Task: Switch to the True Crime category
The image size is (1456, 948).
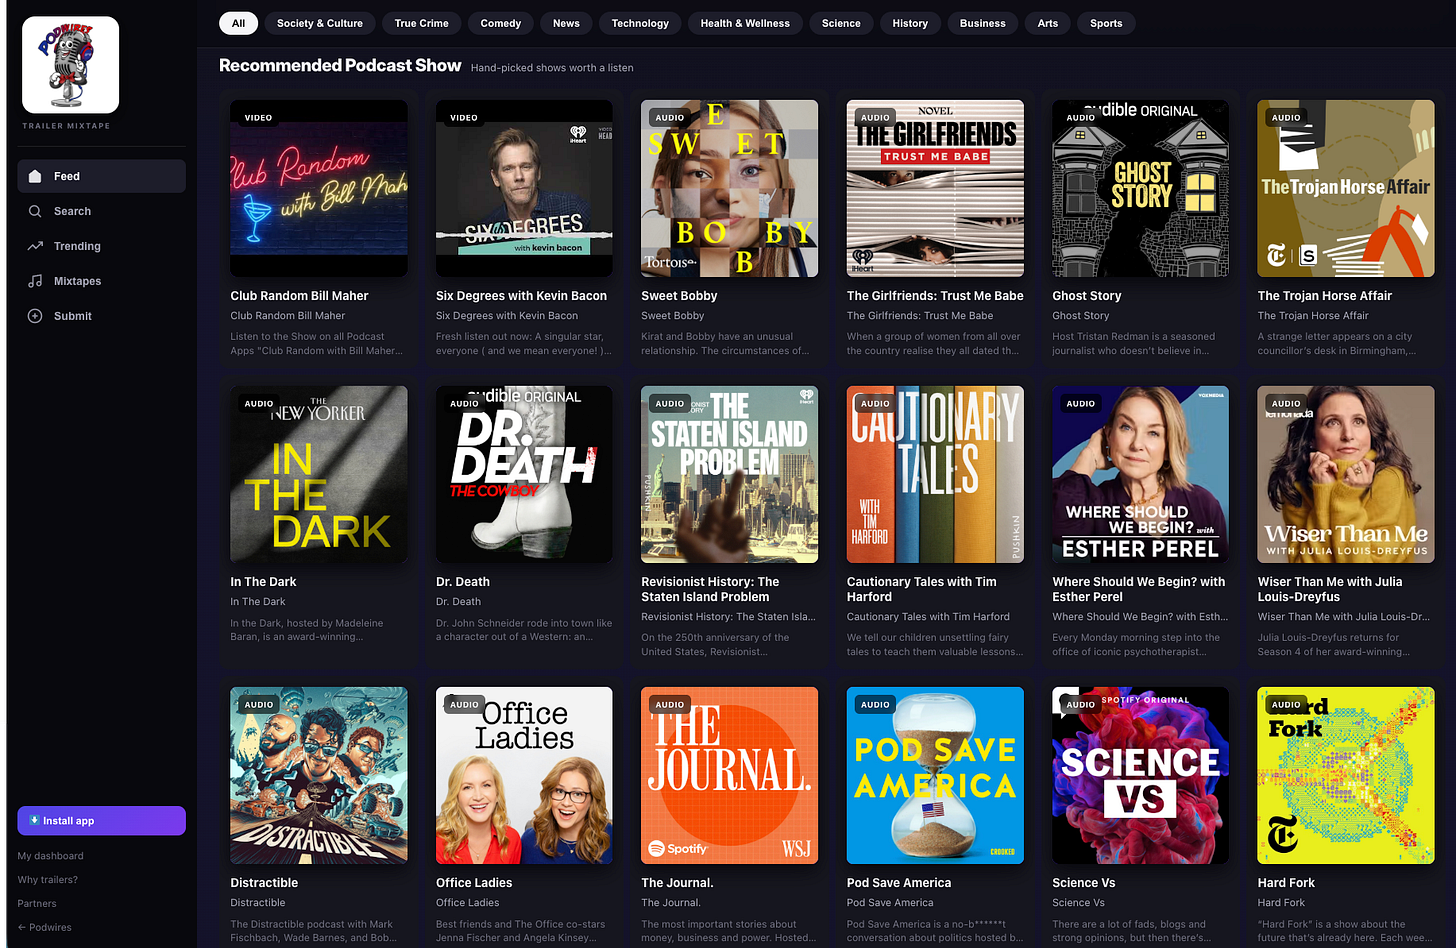Action: click(x=422, y=23)
